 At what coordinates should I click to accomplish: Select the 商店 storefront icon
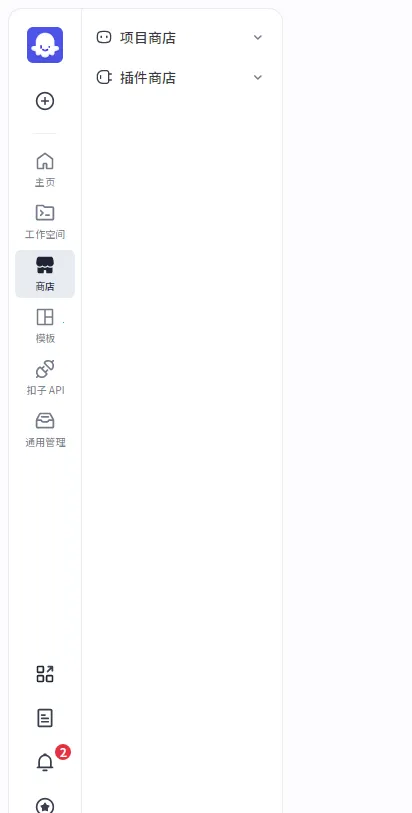click(45, 265)
